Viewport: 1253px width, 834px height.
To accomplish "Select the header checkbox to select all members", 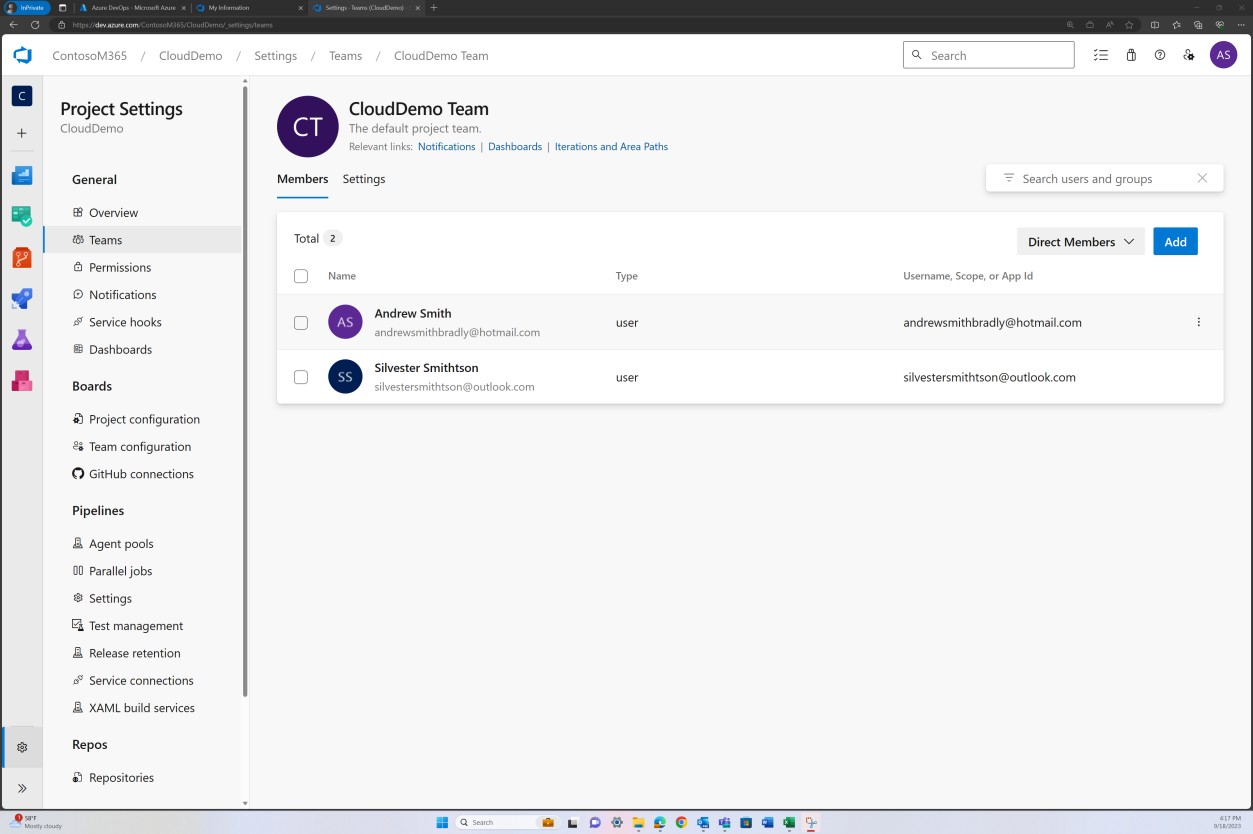I will (301, 275).
